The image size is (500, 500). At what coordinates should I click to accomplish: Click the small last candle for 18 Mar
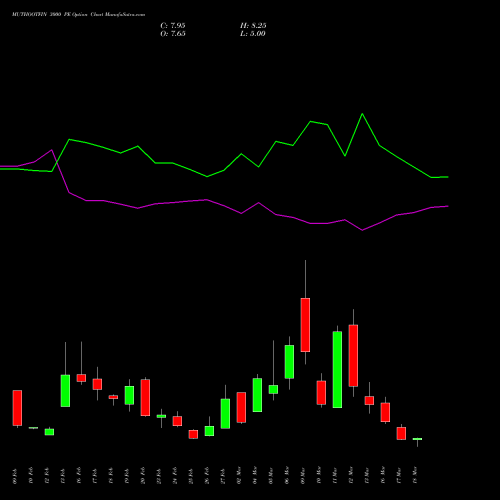tap(417, 439)
